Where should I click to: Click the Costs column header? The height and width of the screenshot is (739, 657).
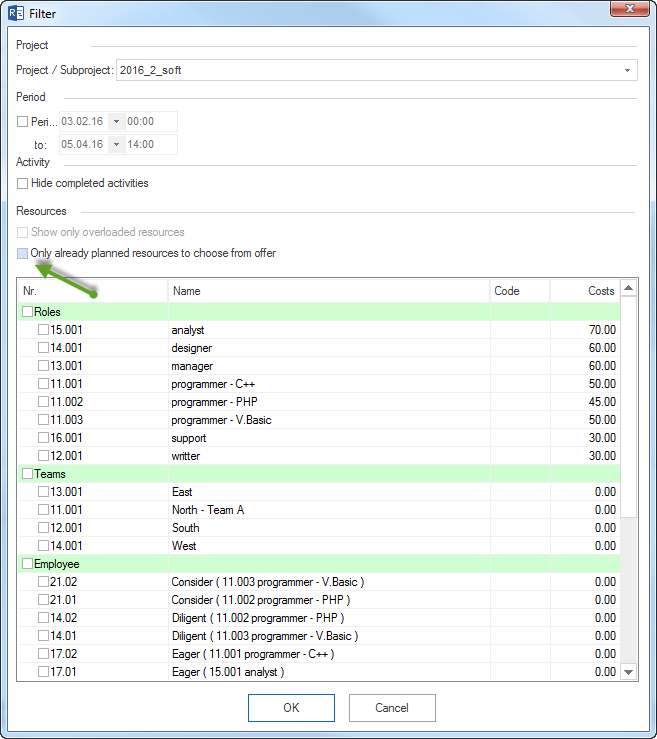pyautogui.click(x=585, y=291)
